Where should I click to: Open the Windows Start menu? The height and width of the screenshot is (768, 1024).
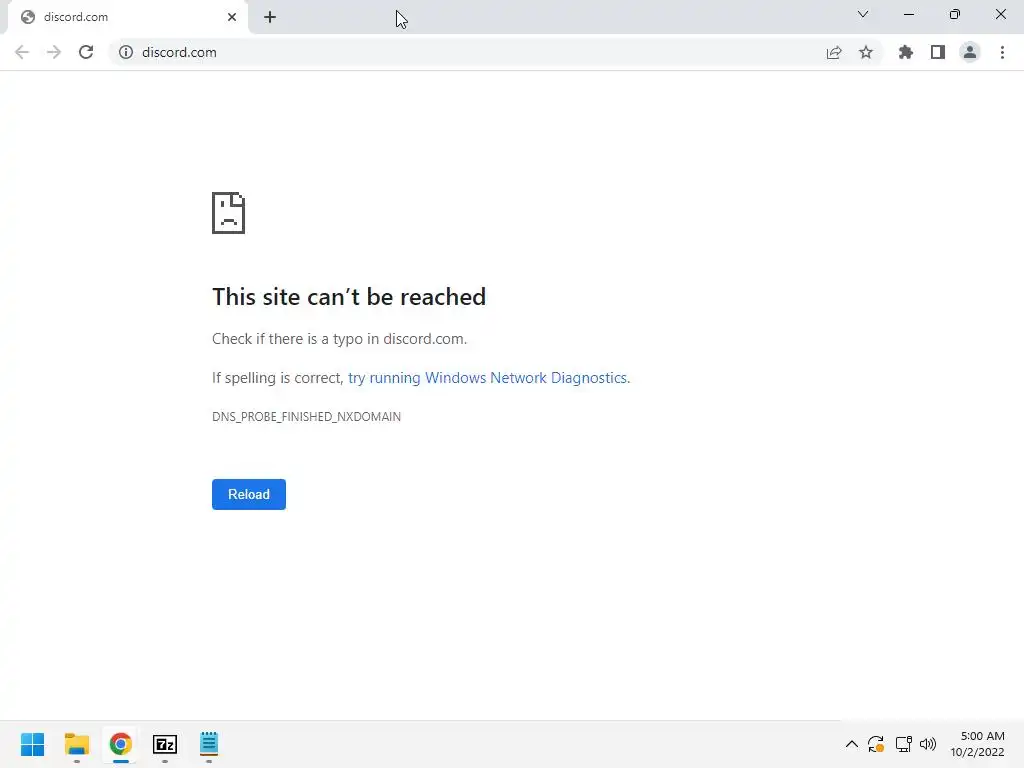click(x=33, y=744)
